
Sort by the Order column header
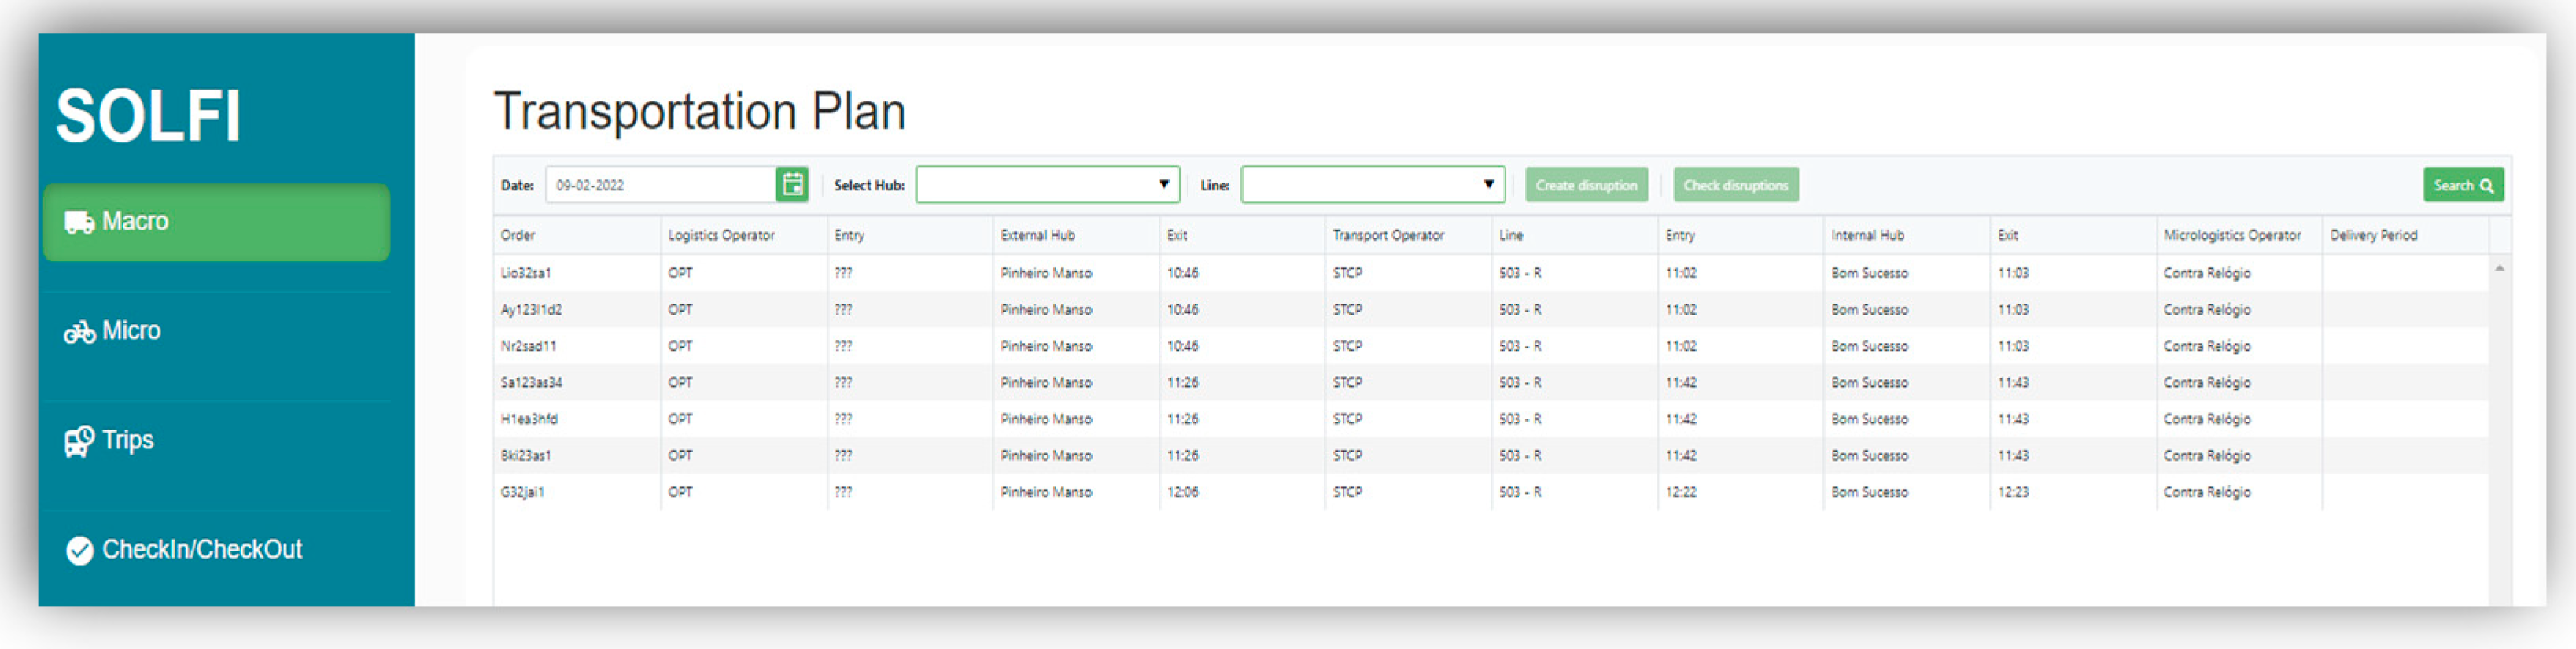click(518, 235)
